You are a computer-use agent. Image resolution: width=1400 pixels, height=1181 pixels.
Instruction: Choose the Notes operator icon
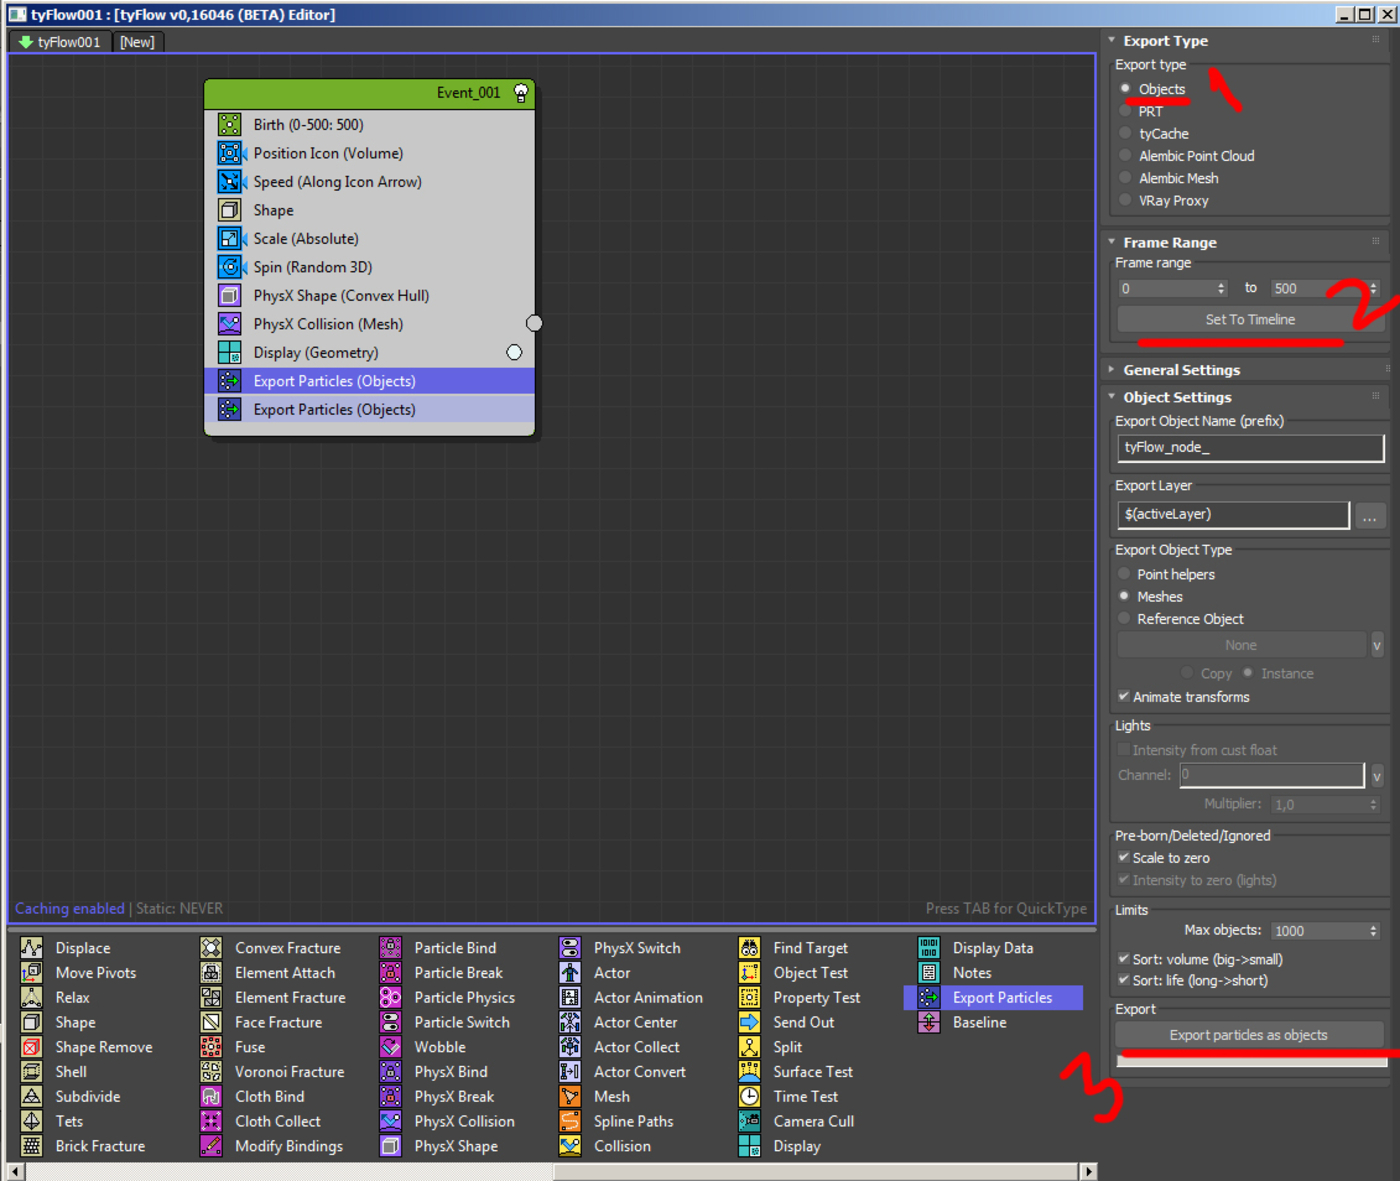[929, 973]
